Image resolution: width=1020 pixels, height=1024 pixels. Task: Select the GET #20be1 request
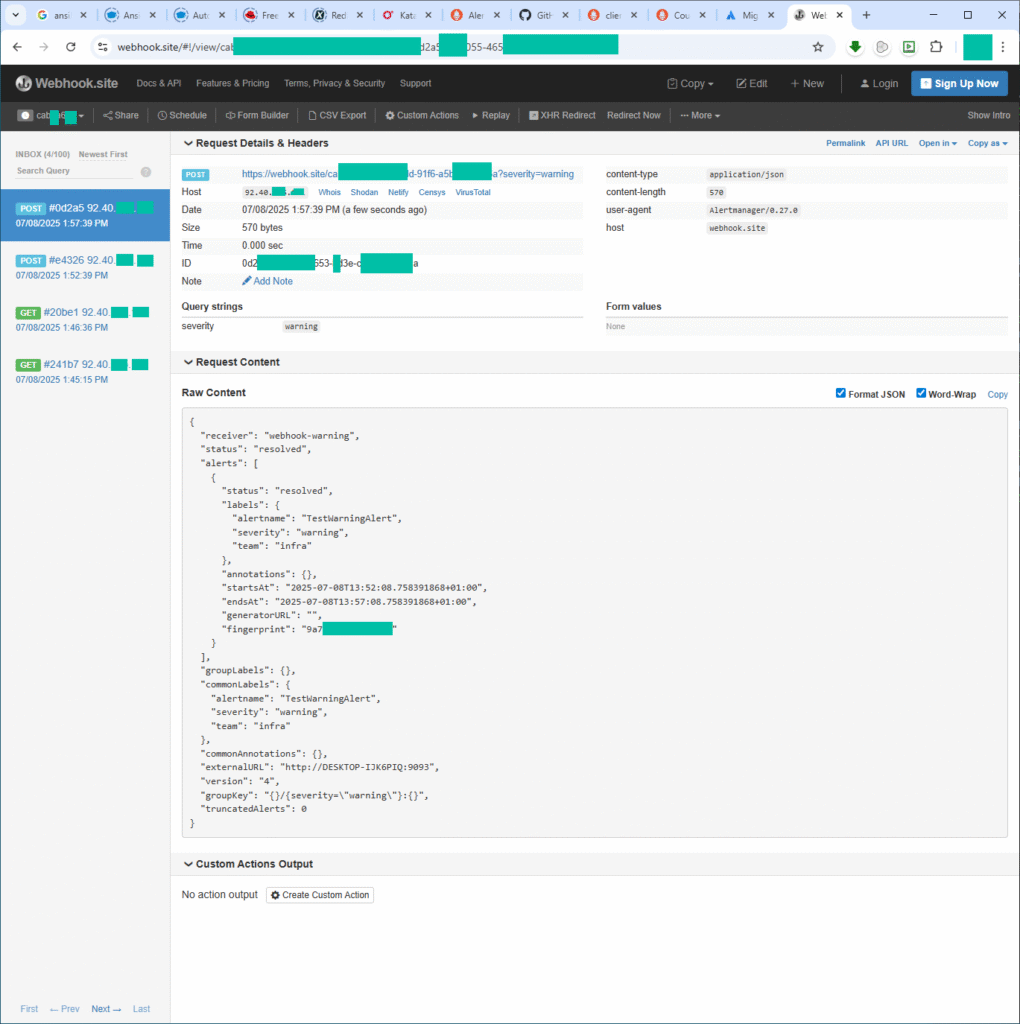tap(85, 320)
